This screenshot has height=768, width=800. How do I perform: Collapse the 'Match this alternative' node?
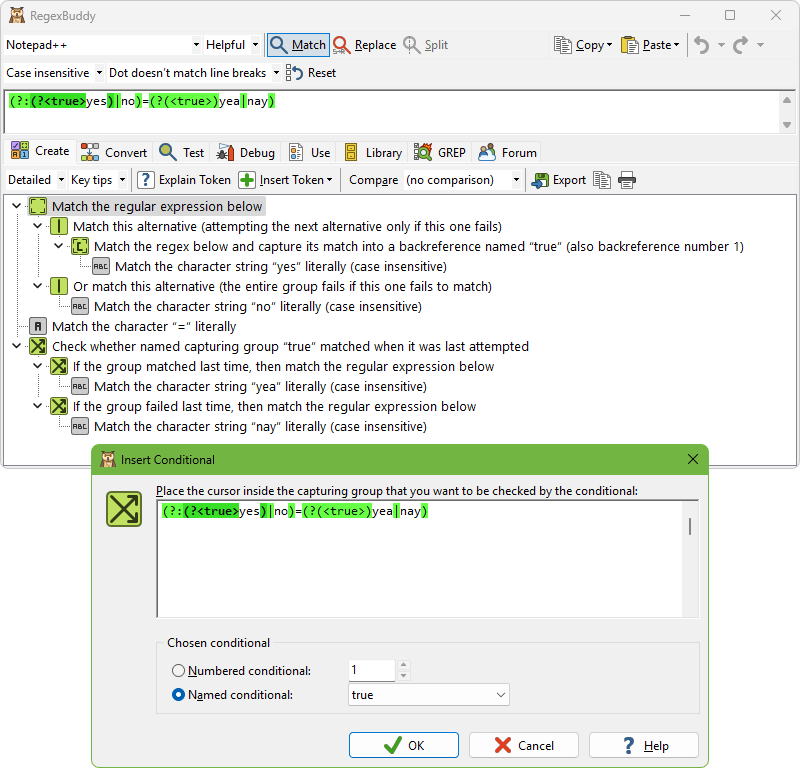(x=37, y=226)
